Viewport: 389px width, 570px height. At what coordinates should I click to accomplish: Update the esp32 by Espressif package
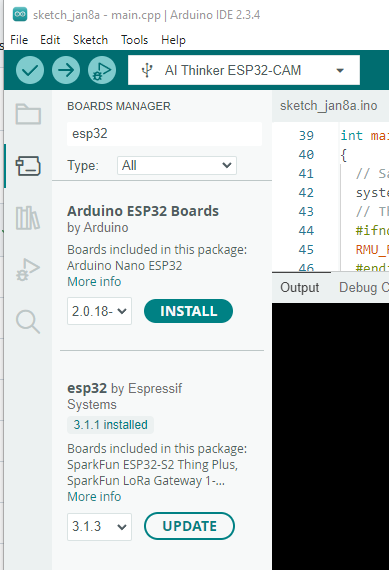click(189, 526)
